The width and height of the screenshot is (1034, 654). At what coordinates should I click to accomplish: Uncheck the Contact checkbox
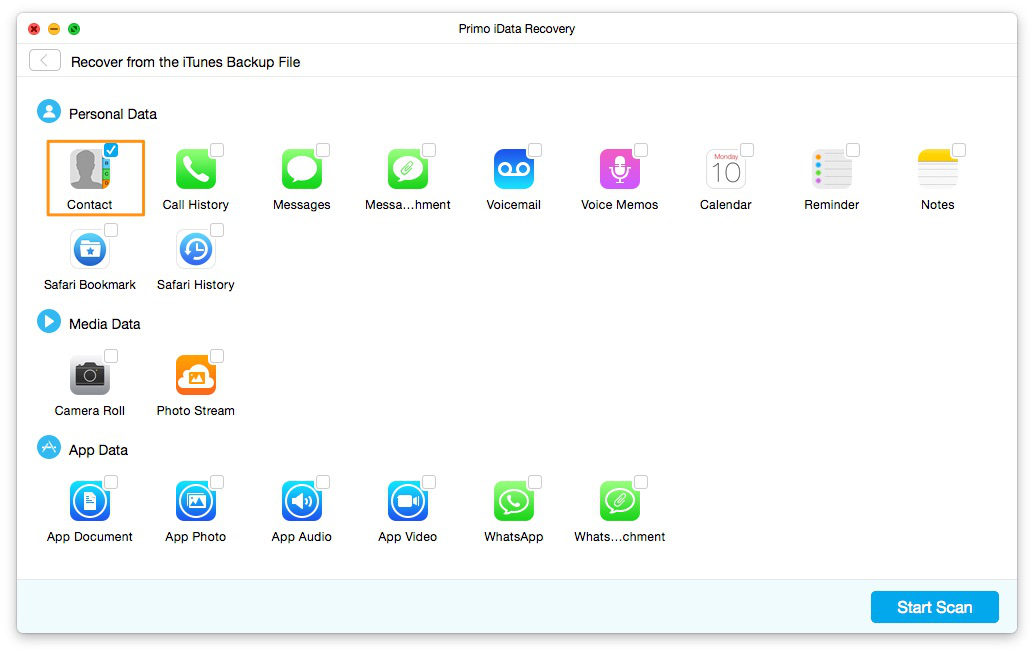click(111, 150)
